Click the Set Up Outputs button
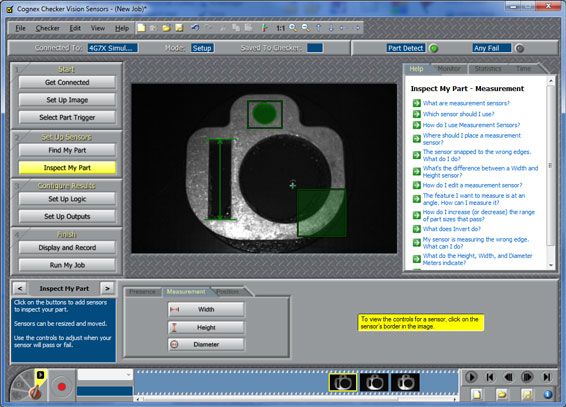The height and width of the screenshot is (407, 566). pos(67,216)
